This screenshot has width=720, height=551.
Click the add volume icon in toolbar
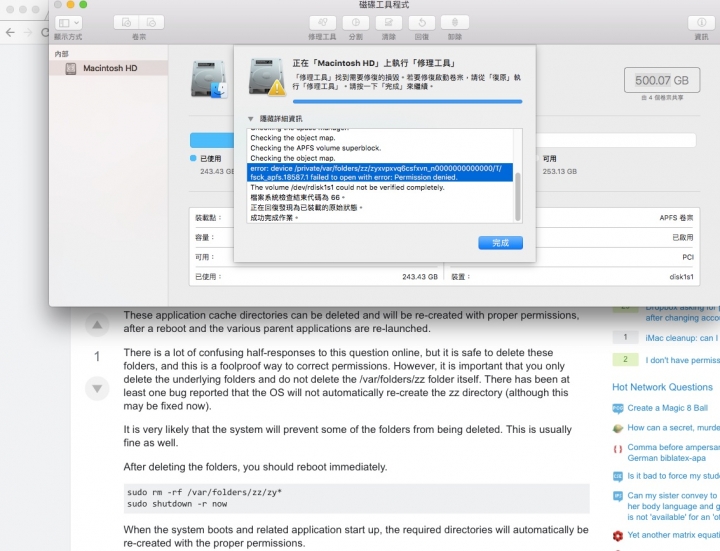click(x=126, y=22)
